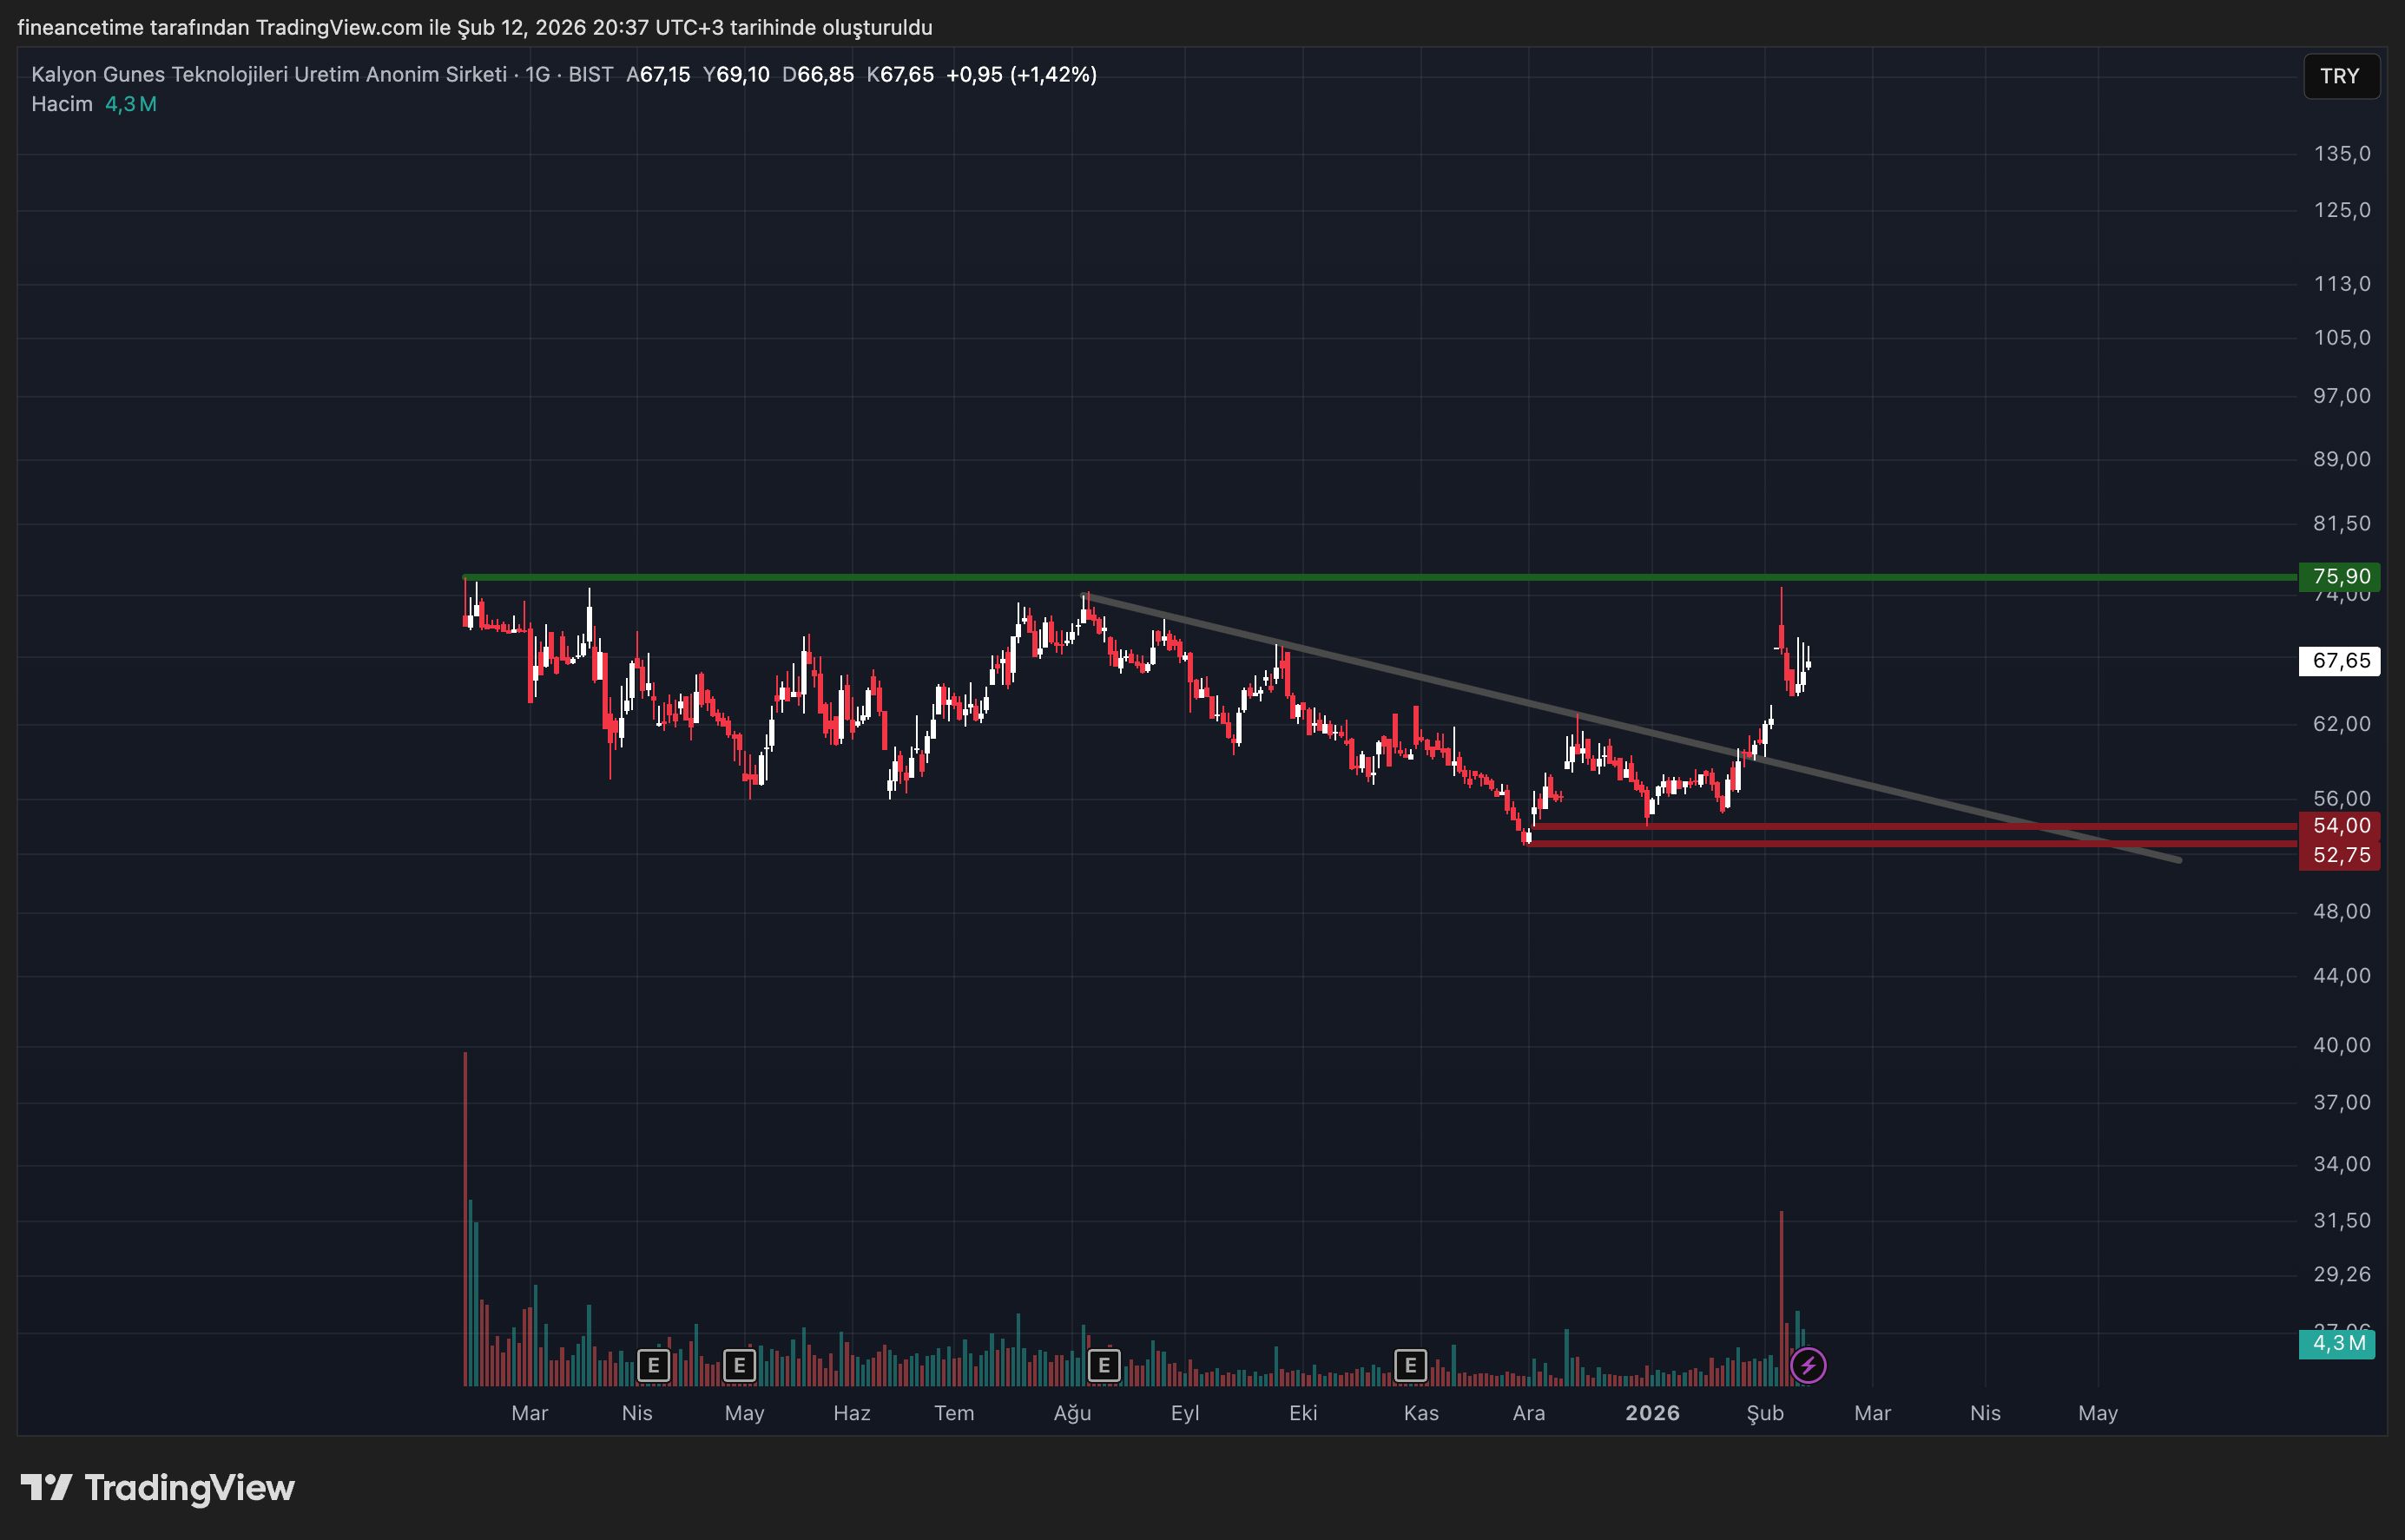Click the tallest red volume bar at chart start

465,1200
